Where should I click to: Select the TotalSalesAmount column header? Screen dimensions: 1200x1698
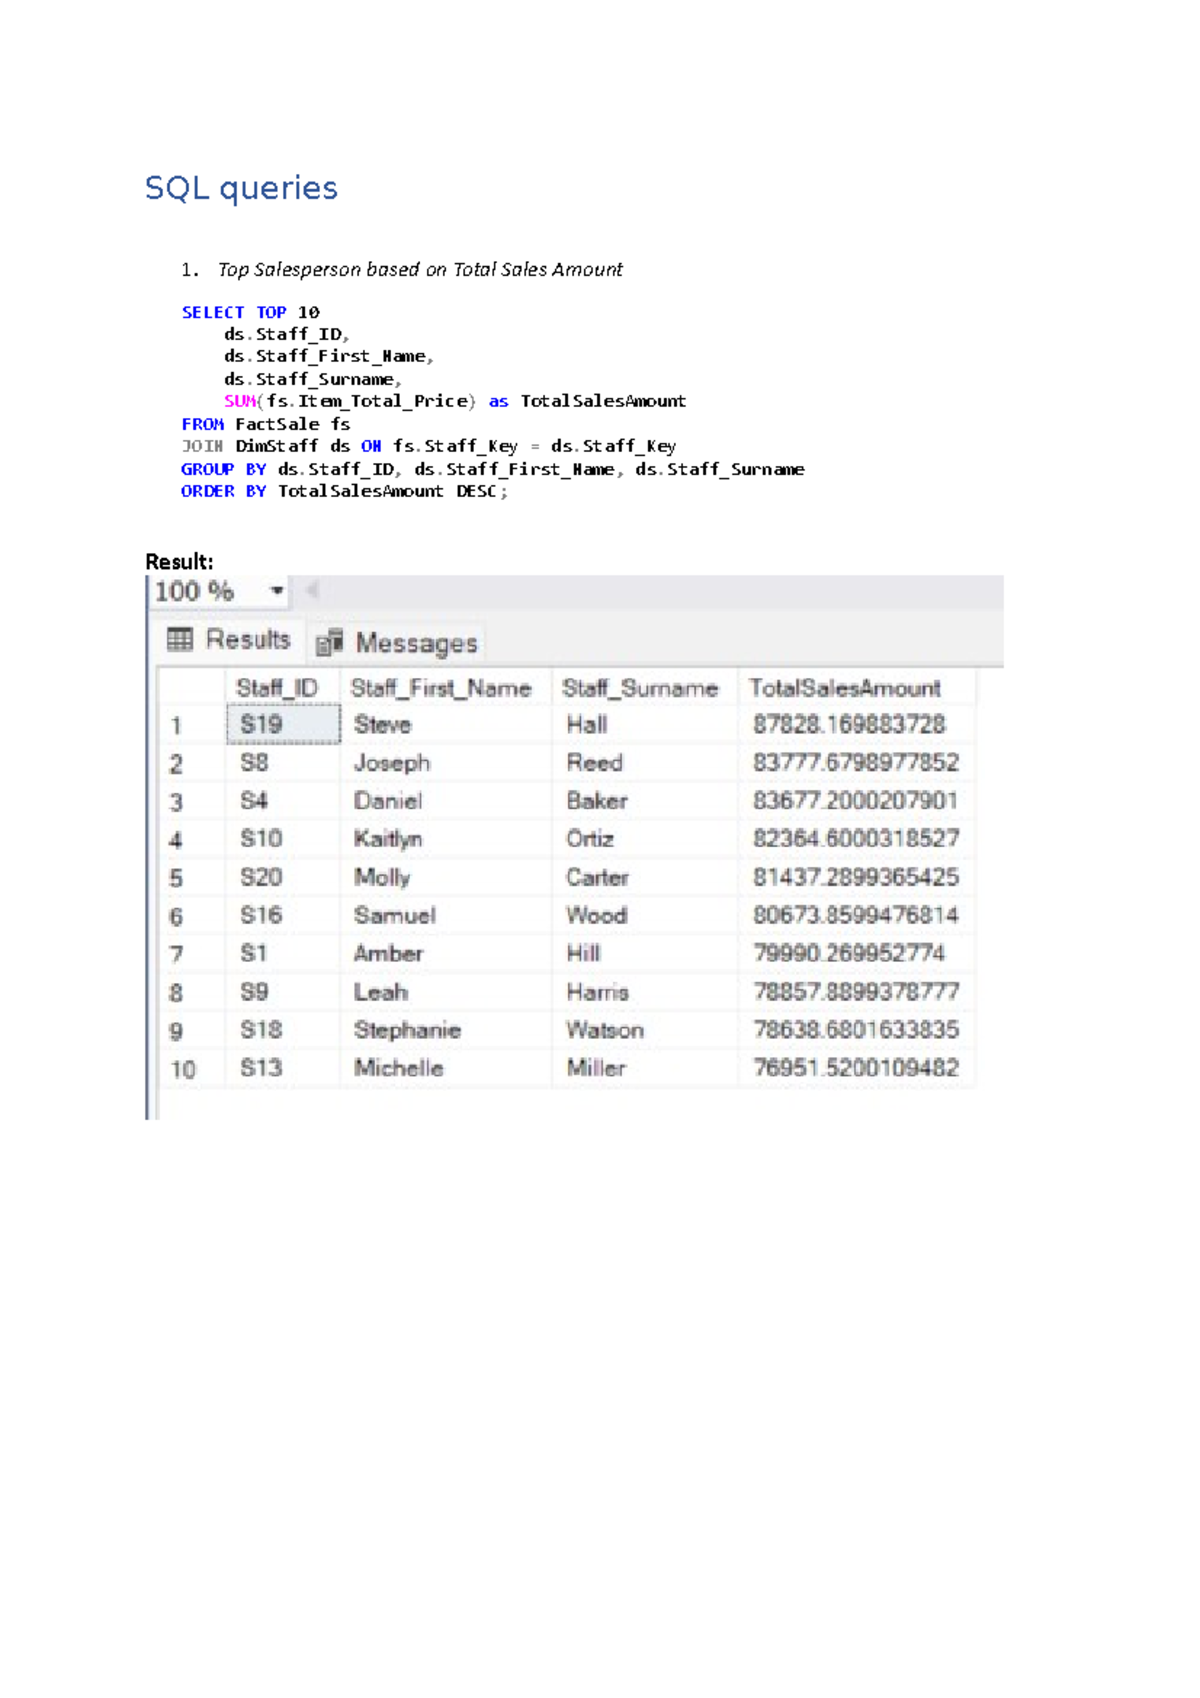coord(845,688)
